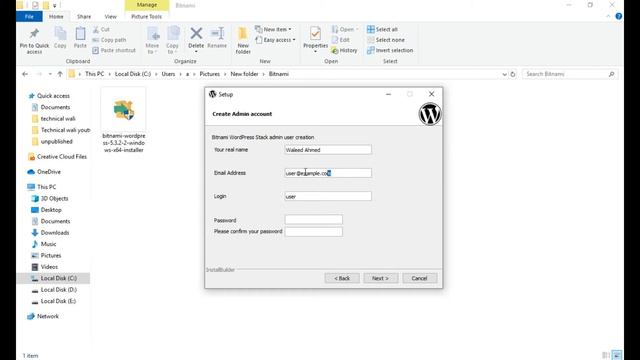Switch to large icons view button
Viewport: 640px width, 360px height.
(617, 355)
